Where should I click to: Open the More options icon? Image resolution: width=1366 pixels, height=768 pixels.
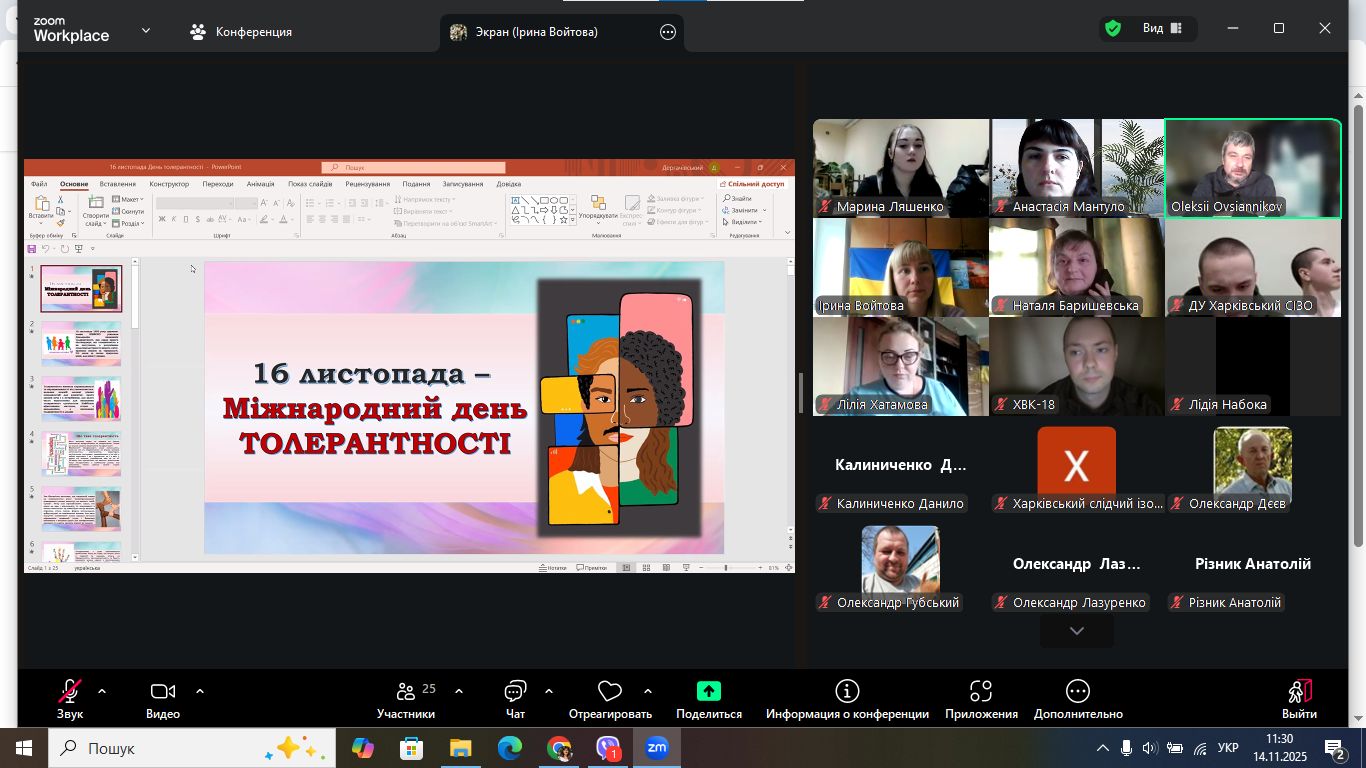[x=1078, y=692]
